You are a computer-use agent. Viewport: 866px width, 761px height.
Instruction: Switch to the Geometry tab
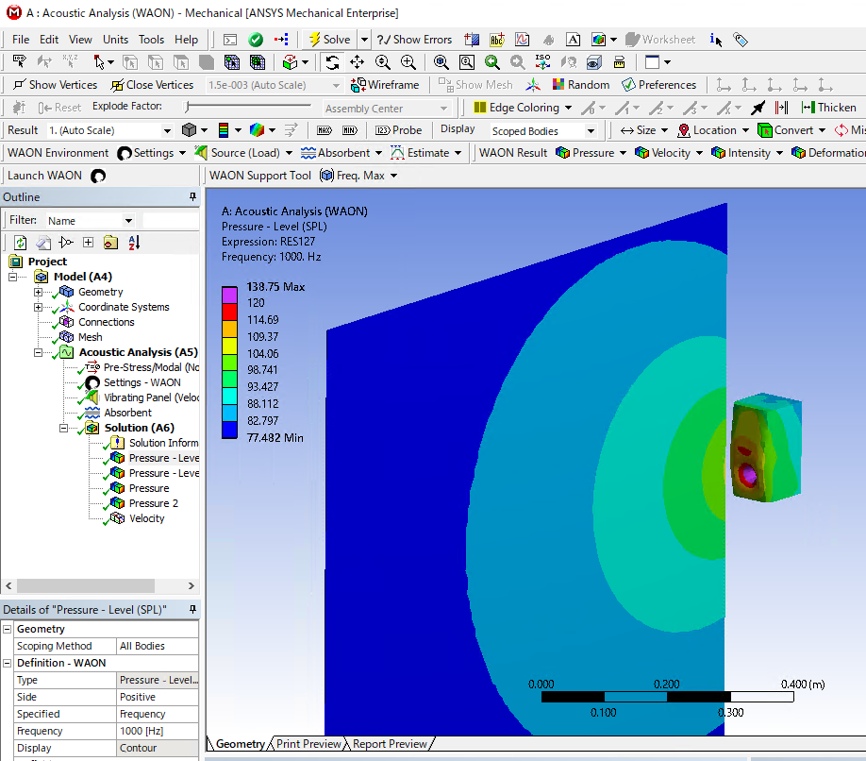240,744
